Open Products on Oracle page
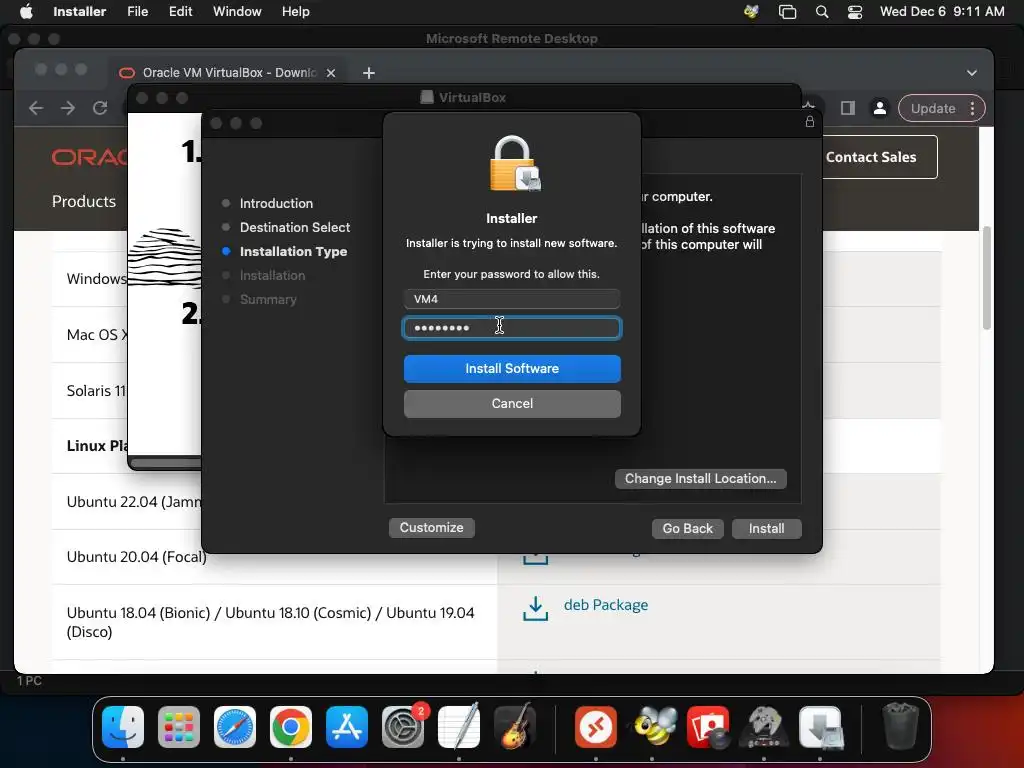 click(84, 201)
